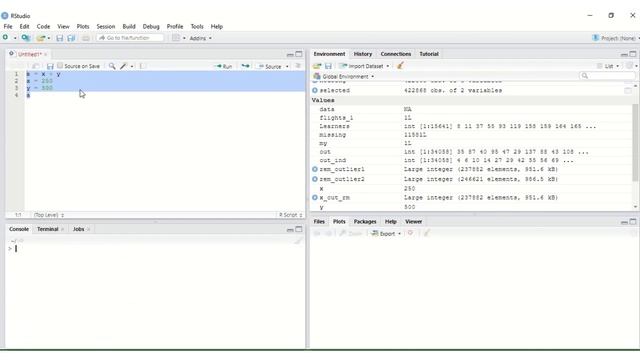Click the environment search field
Viewport: 640px width, 360px height.
[607, 76]
